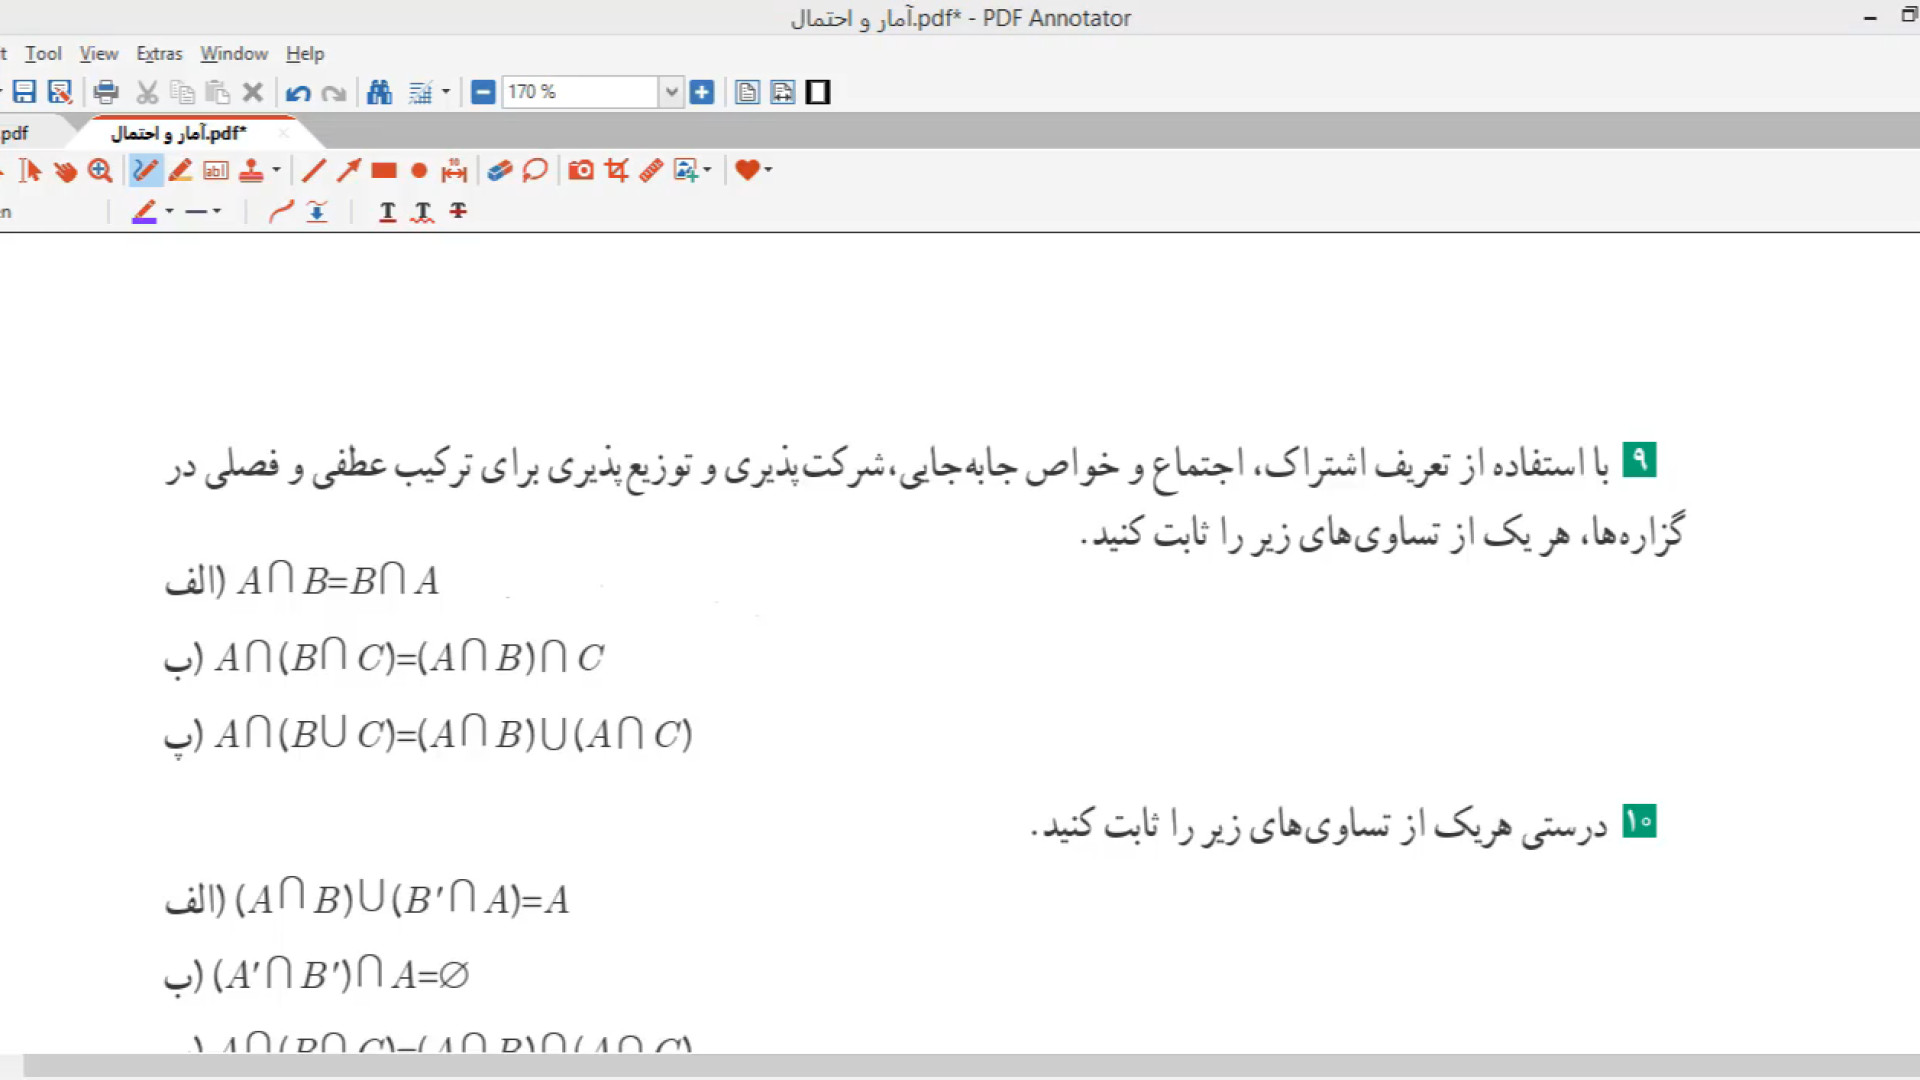The height and width of the screenshot is (1080, 1920).
Task: Select the Eraser tool
Action: click(500, 171)
